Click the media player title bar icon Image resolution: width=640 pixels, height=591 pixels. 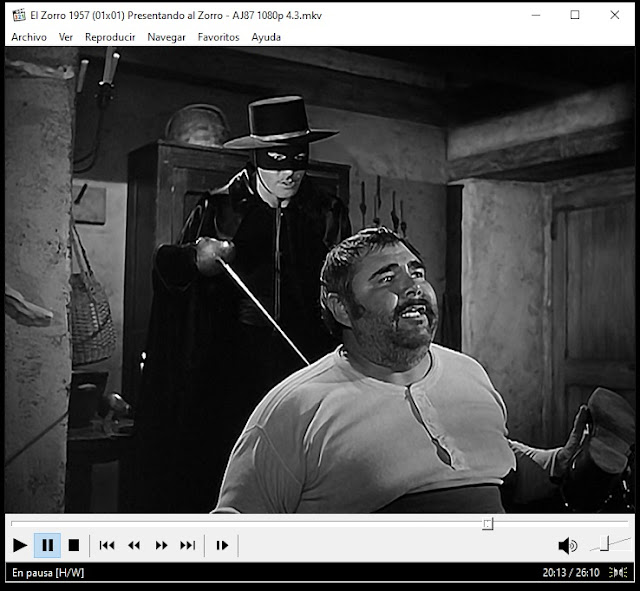click(x=19, y=15)
